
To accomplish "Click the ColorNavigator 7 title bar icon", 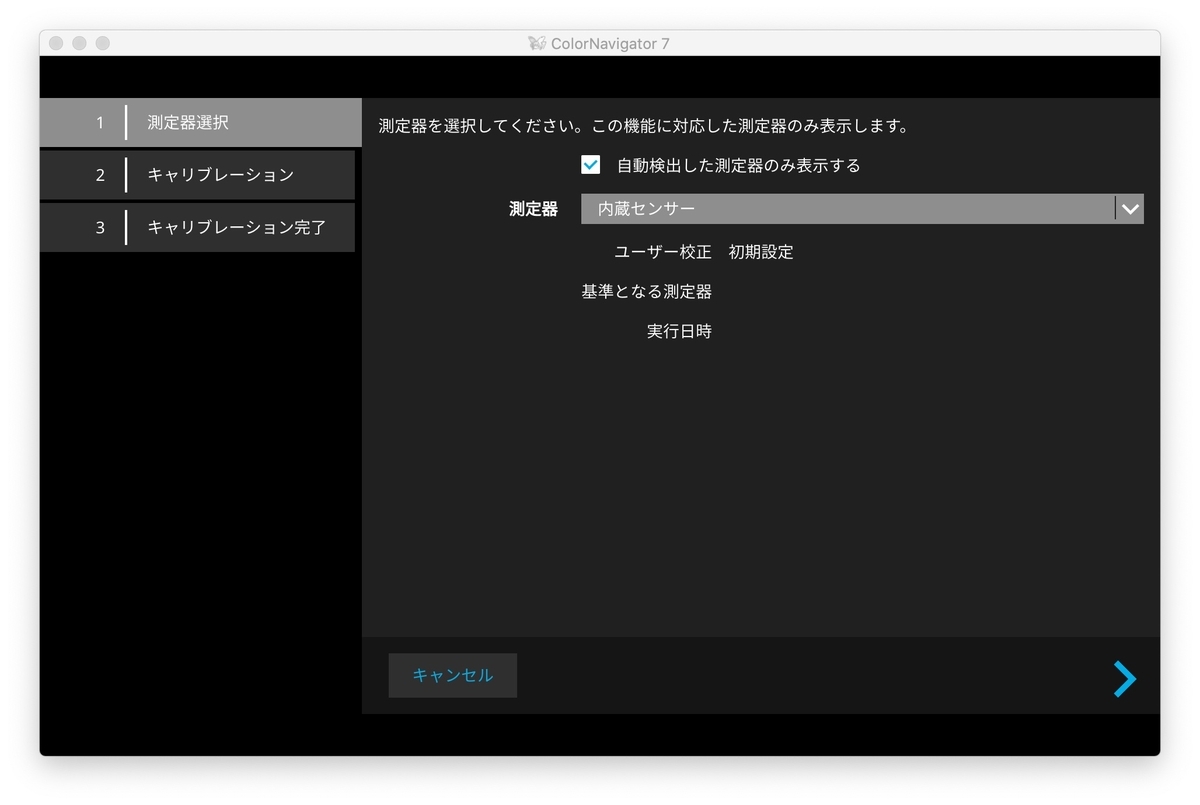I will click(x=537, y=43).
